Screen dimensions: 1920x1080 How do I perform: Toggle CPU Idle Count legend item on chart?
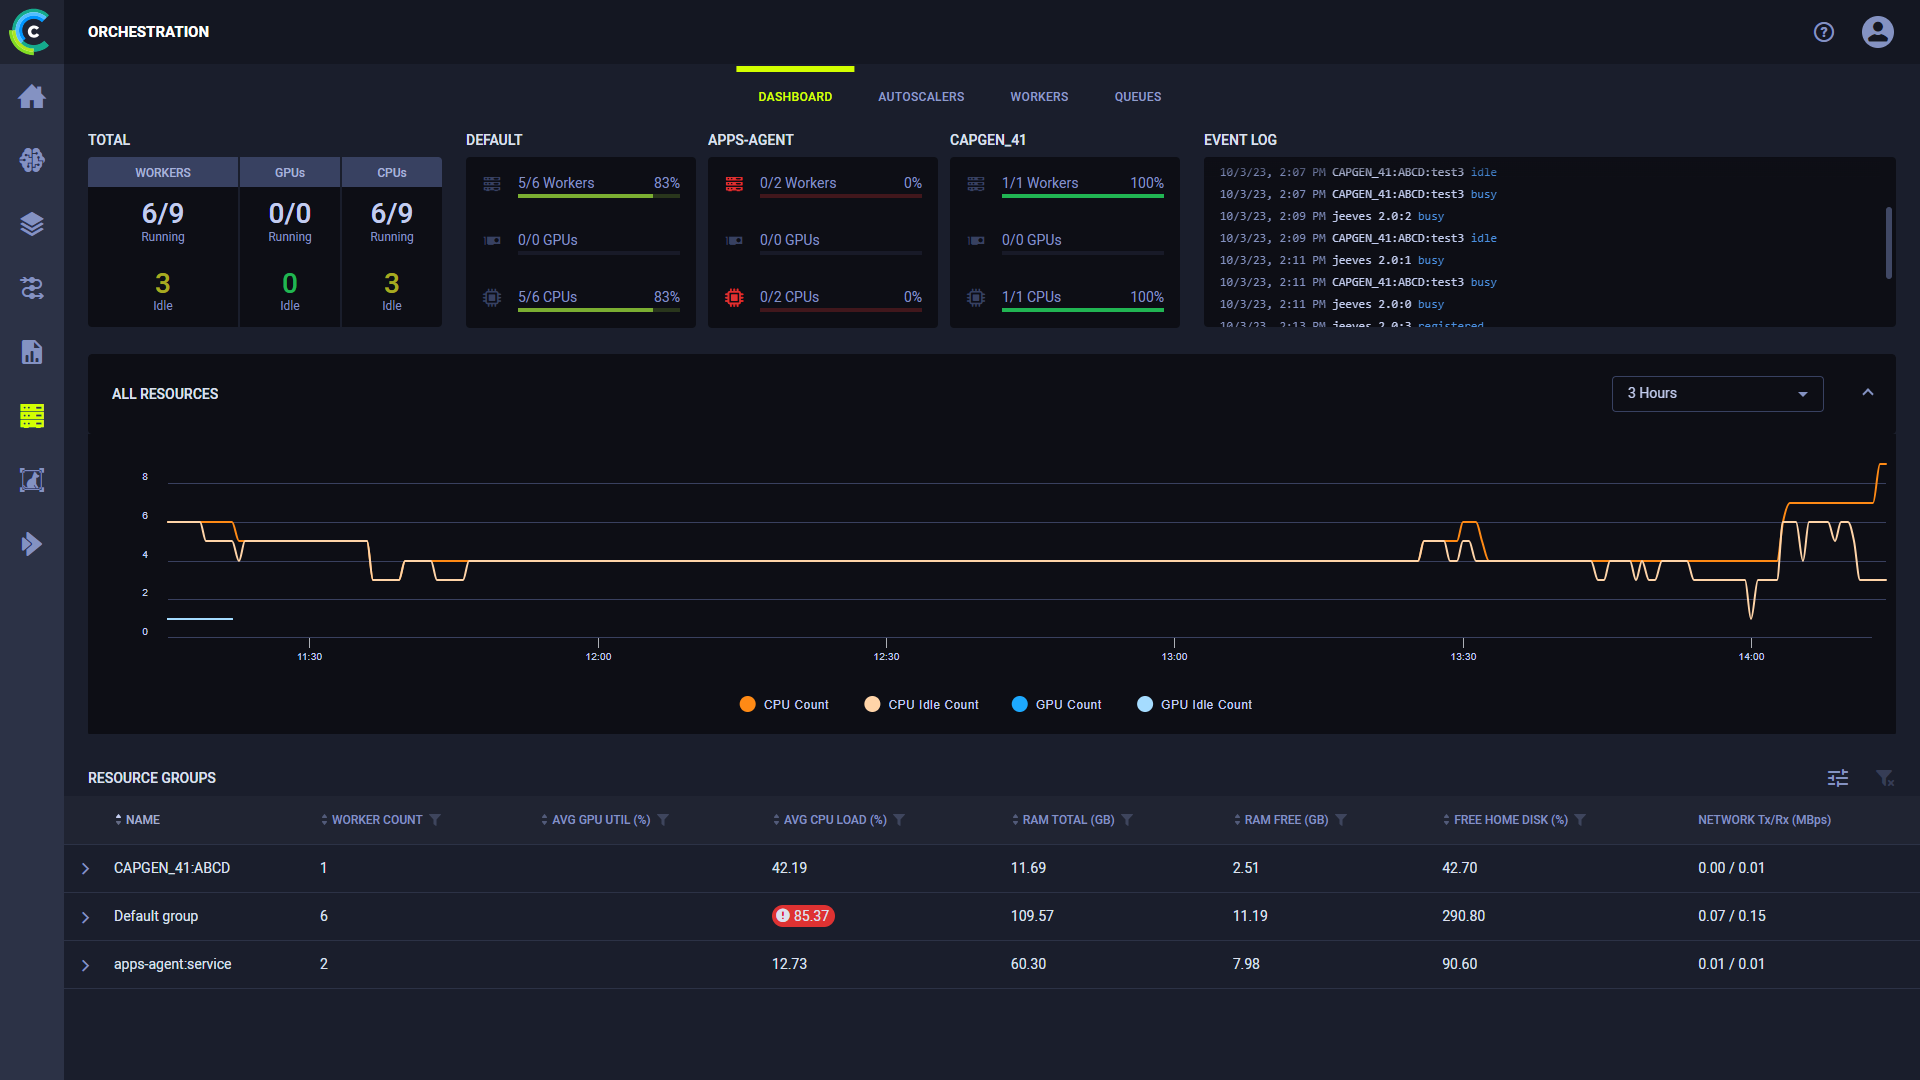923,704
